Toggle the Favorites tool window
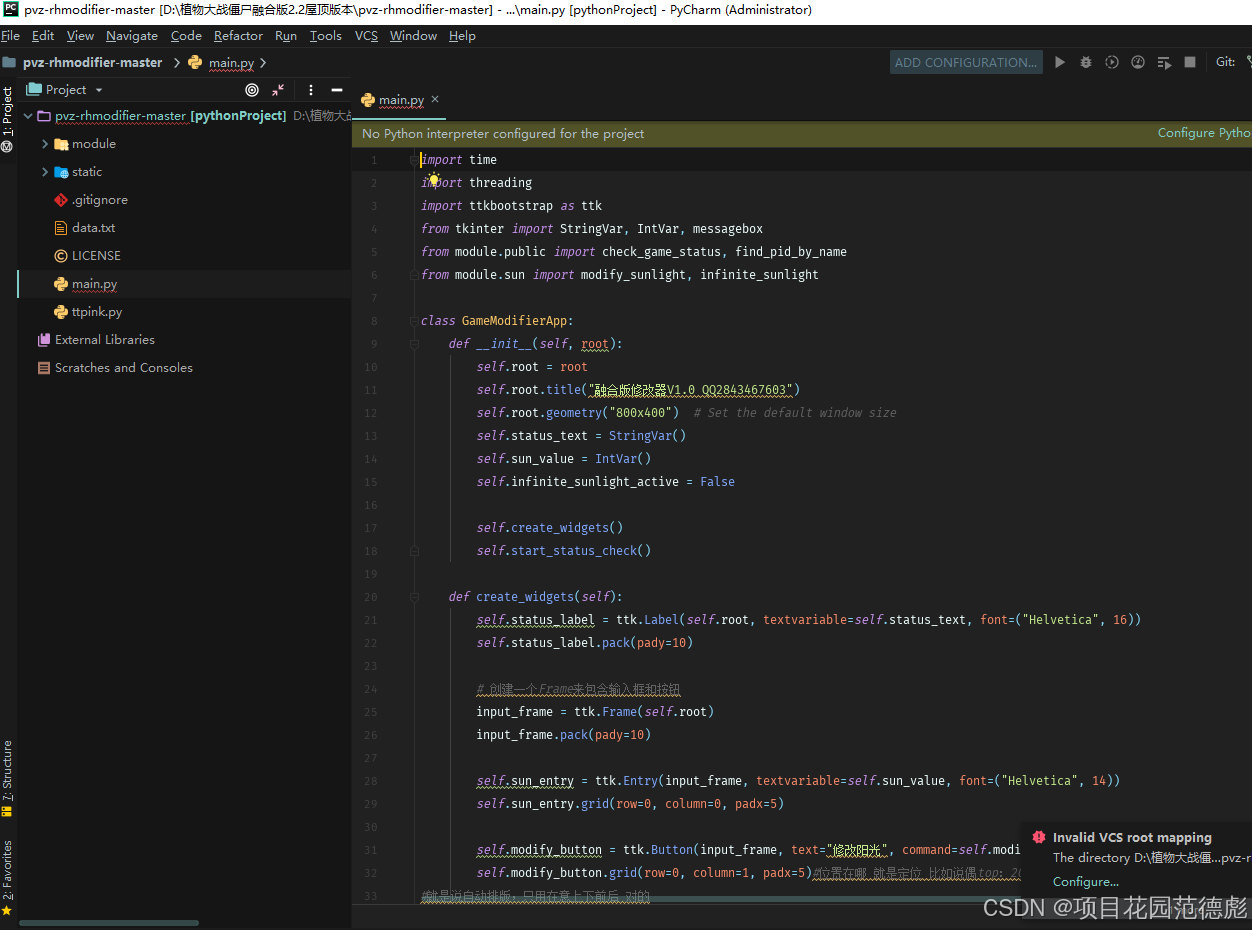1252x930 pixels. 8,862
